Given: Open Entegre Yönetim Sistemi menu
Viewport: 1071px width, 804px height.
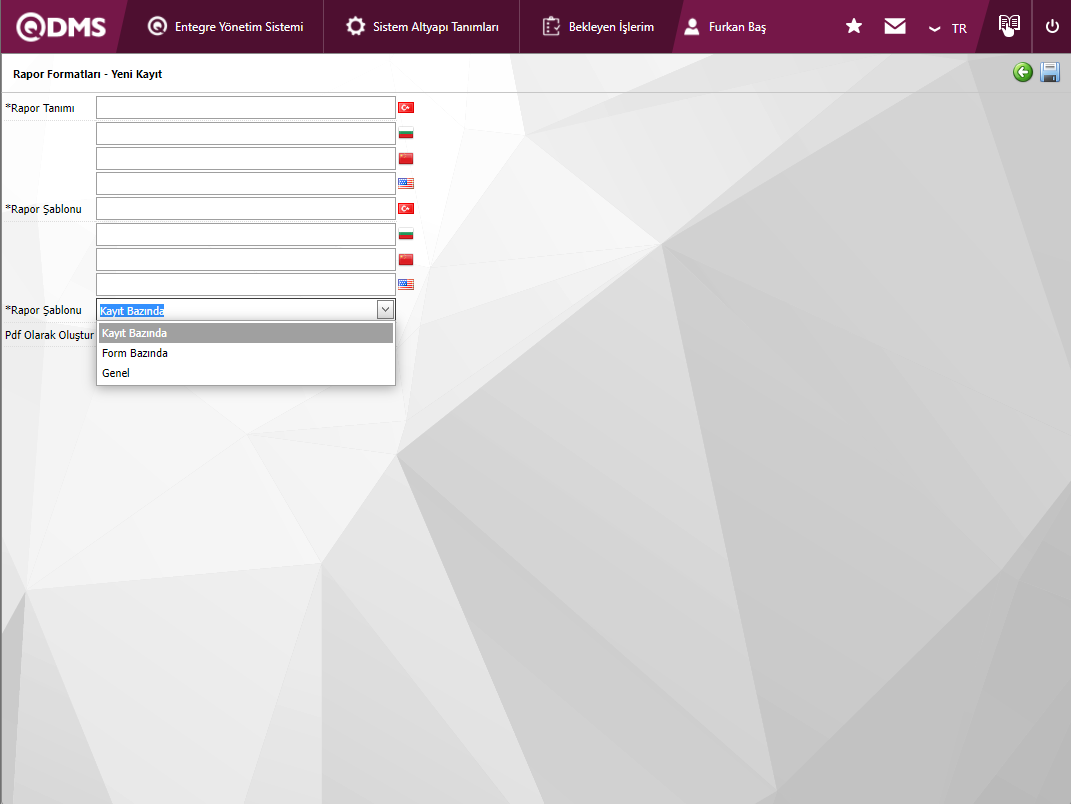Looking at the screenshot, I should [x=225, y=27].
